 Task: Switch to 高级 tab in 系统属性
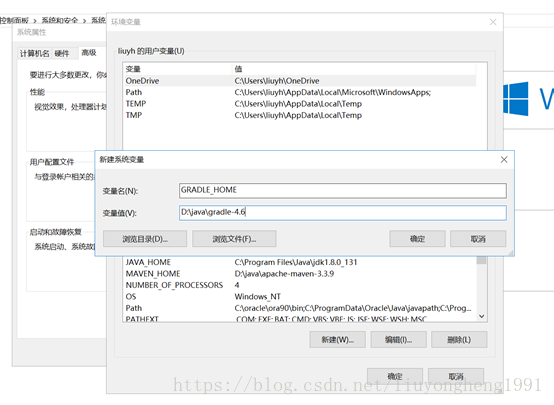(x=89, y=53)
